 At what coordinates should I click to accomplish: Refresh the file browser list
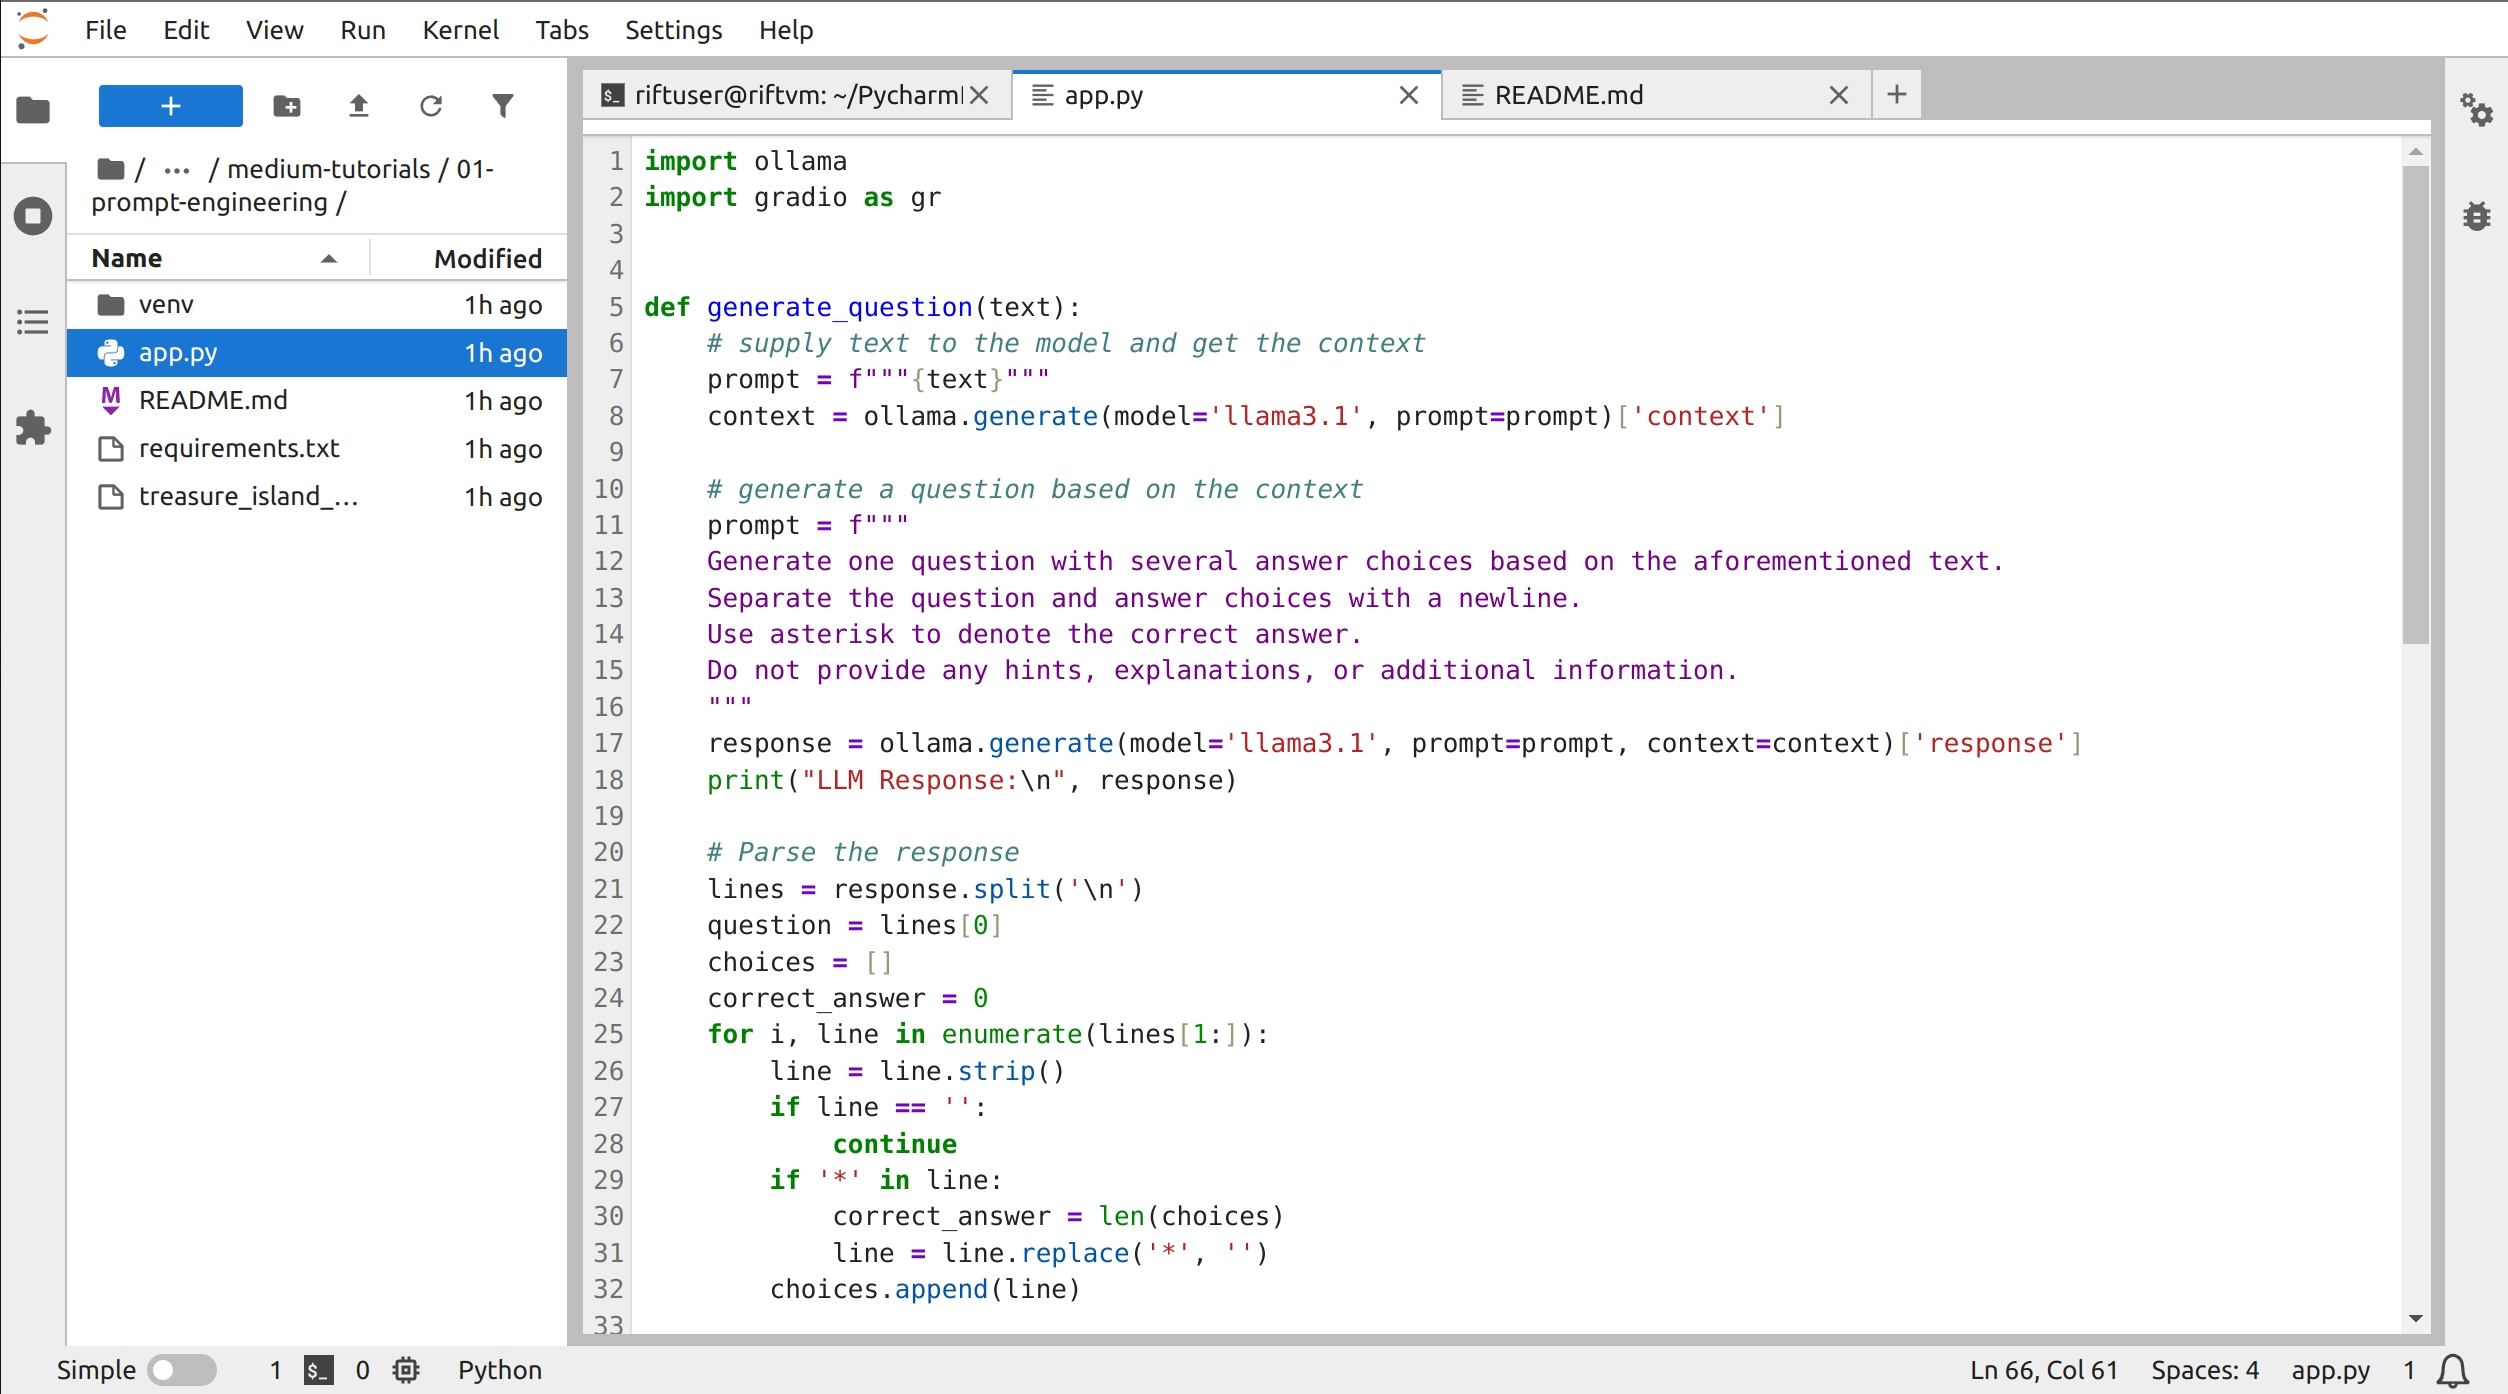[x=431, y=106]
